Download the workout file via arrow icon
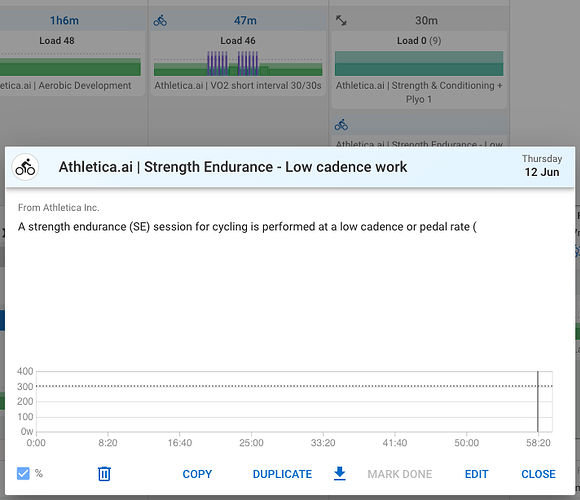580x500 pixels. [340, 474]
